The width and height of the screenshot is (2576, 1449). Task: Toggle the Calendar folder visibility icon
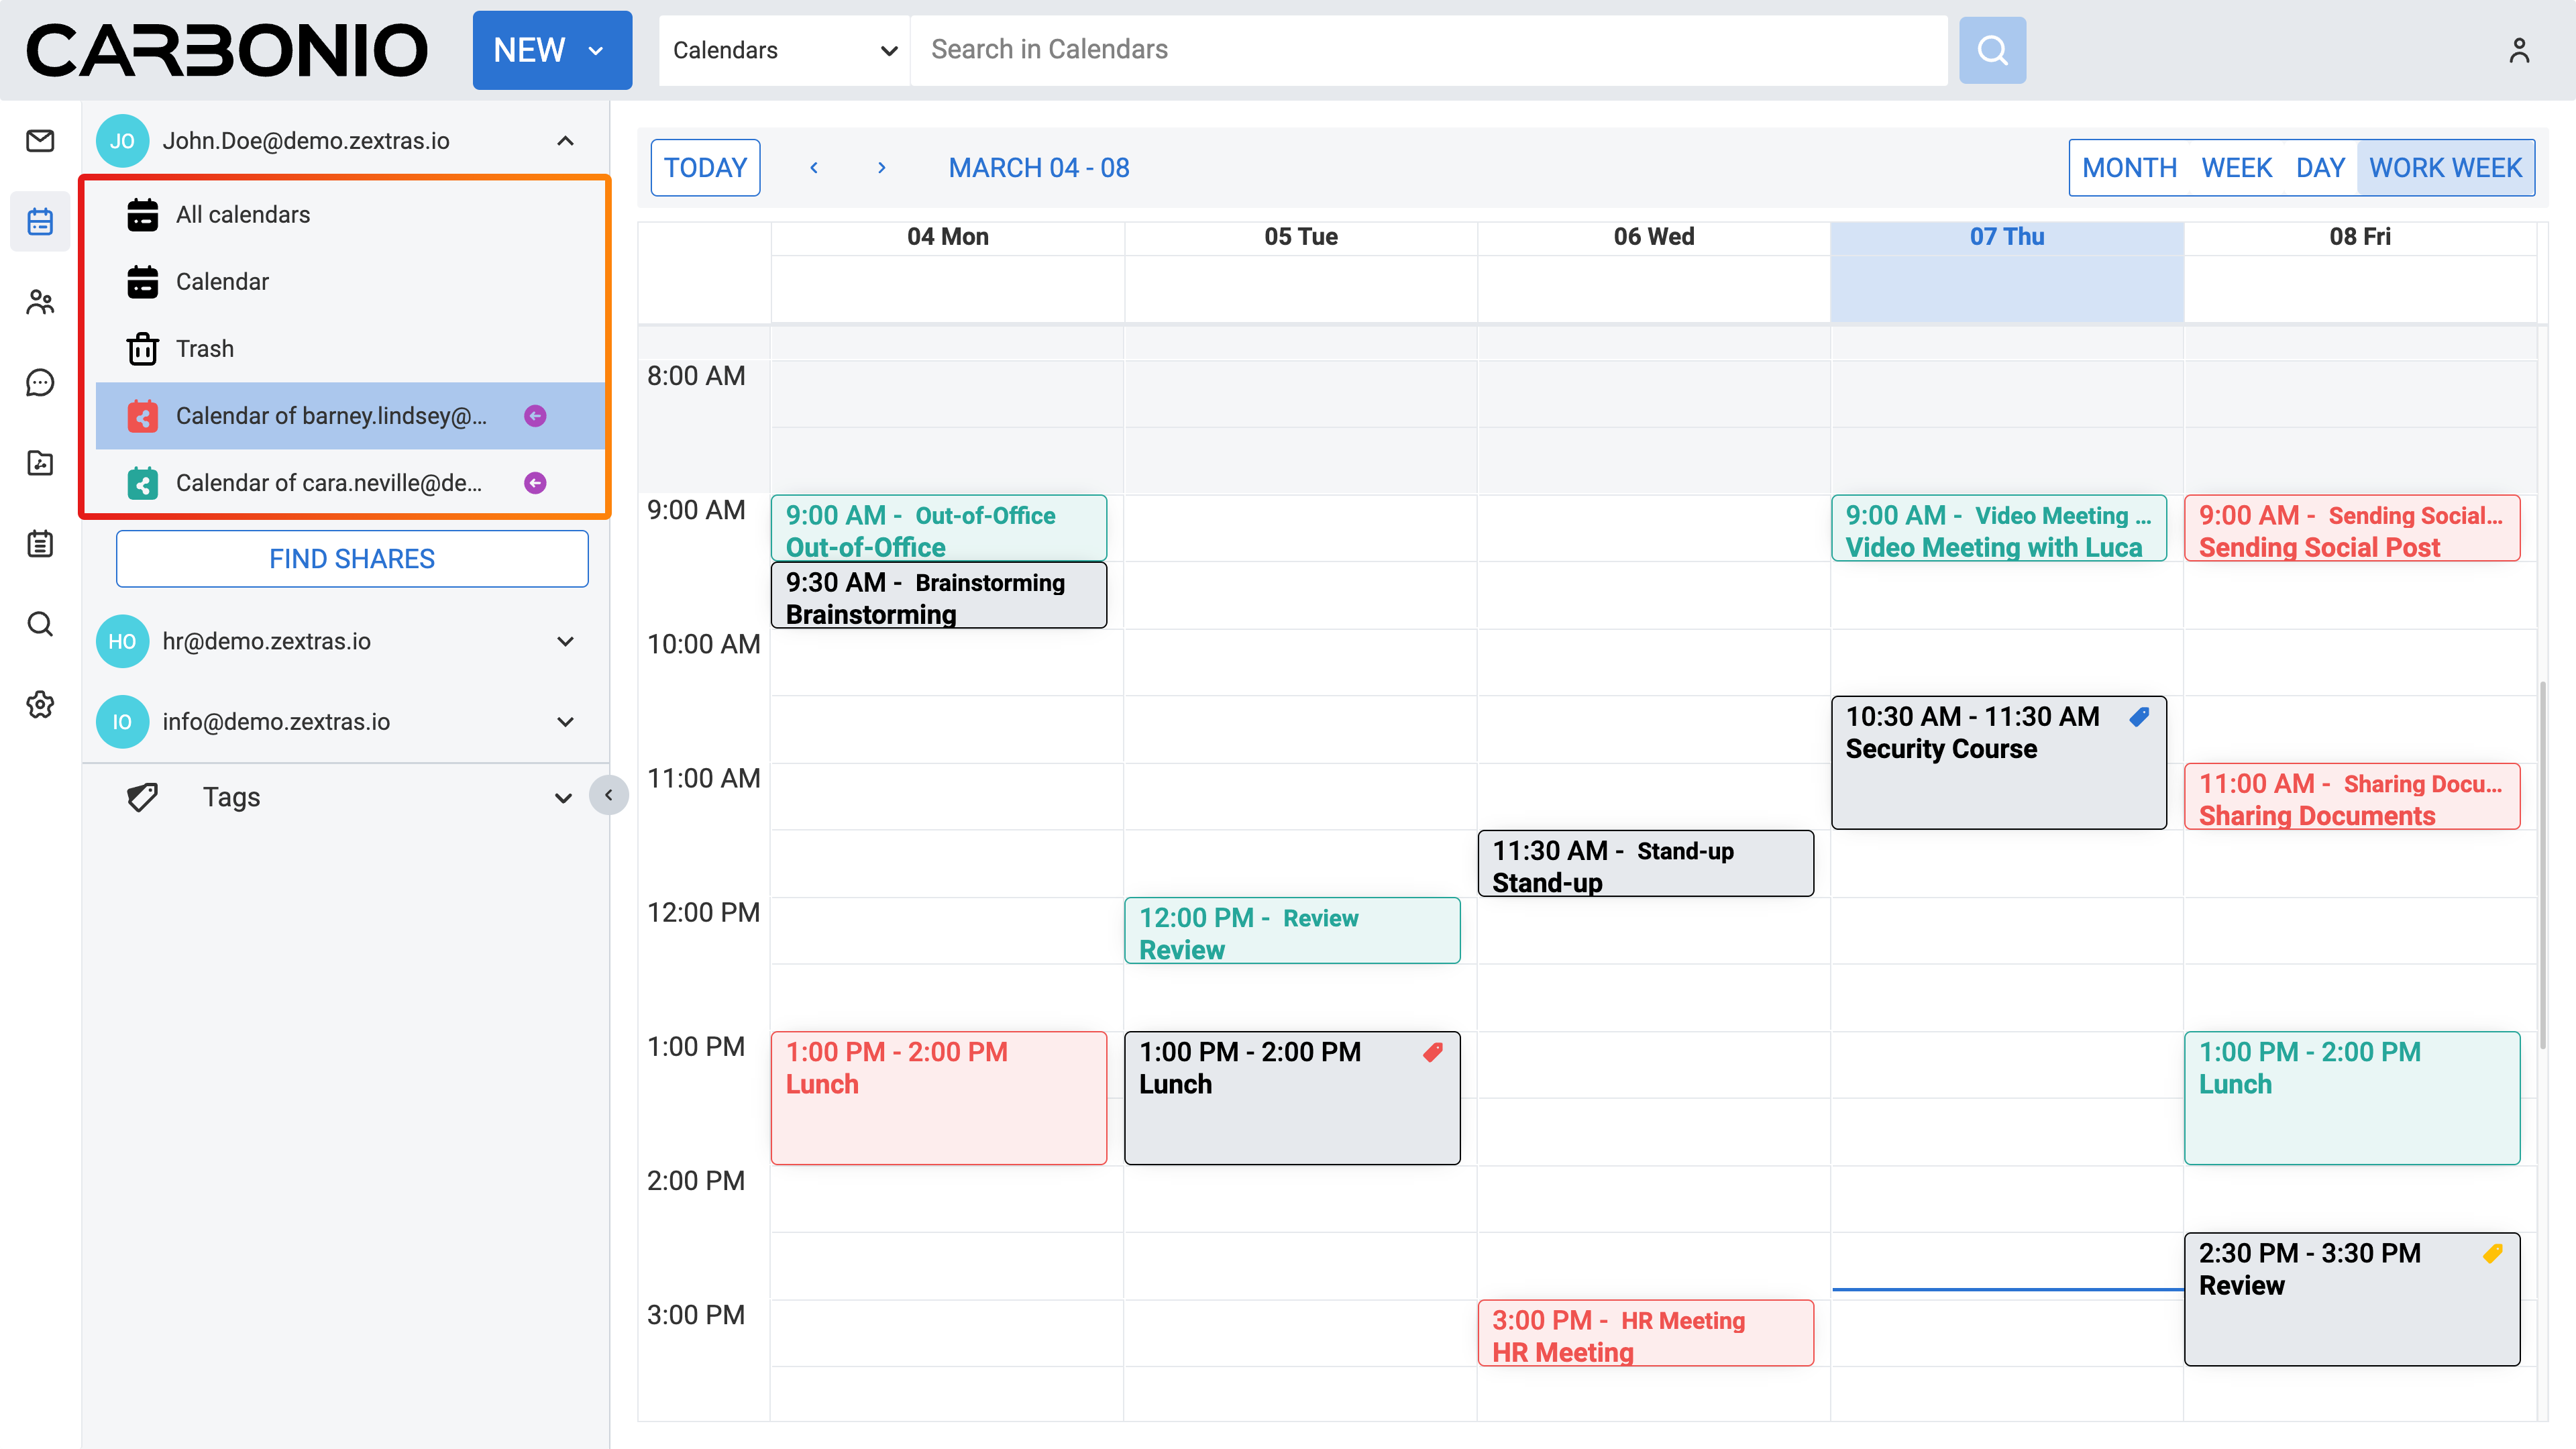tap(143, 282)
